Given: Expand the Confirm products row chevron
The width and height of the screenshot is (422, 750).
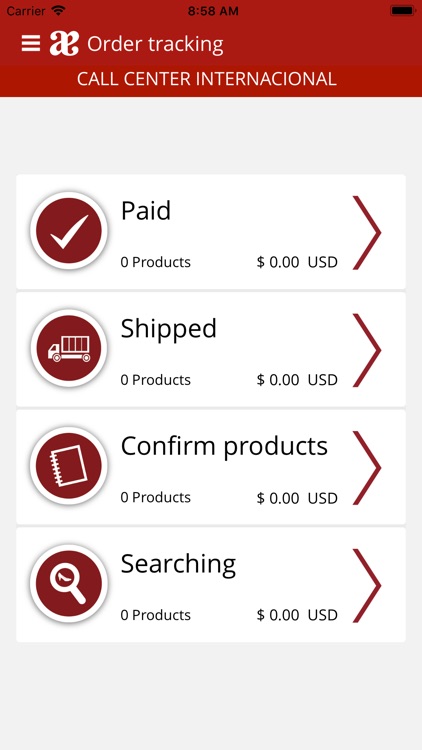Looking at the screenshot, I should point(367,468).
